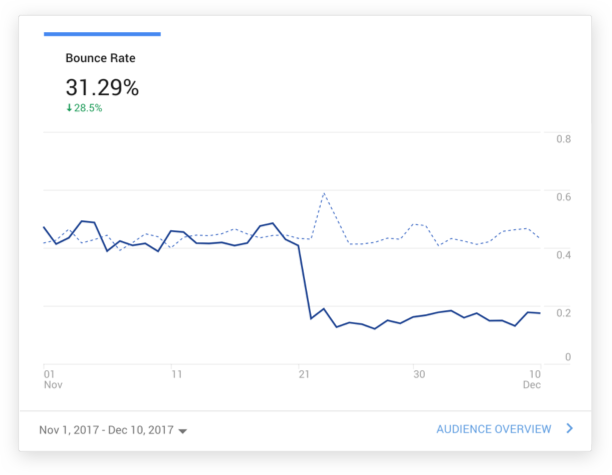This screenshot has height=475, width=612.
Task: Open the date range dropdown arrow
Action: [183, 431]
